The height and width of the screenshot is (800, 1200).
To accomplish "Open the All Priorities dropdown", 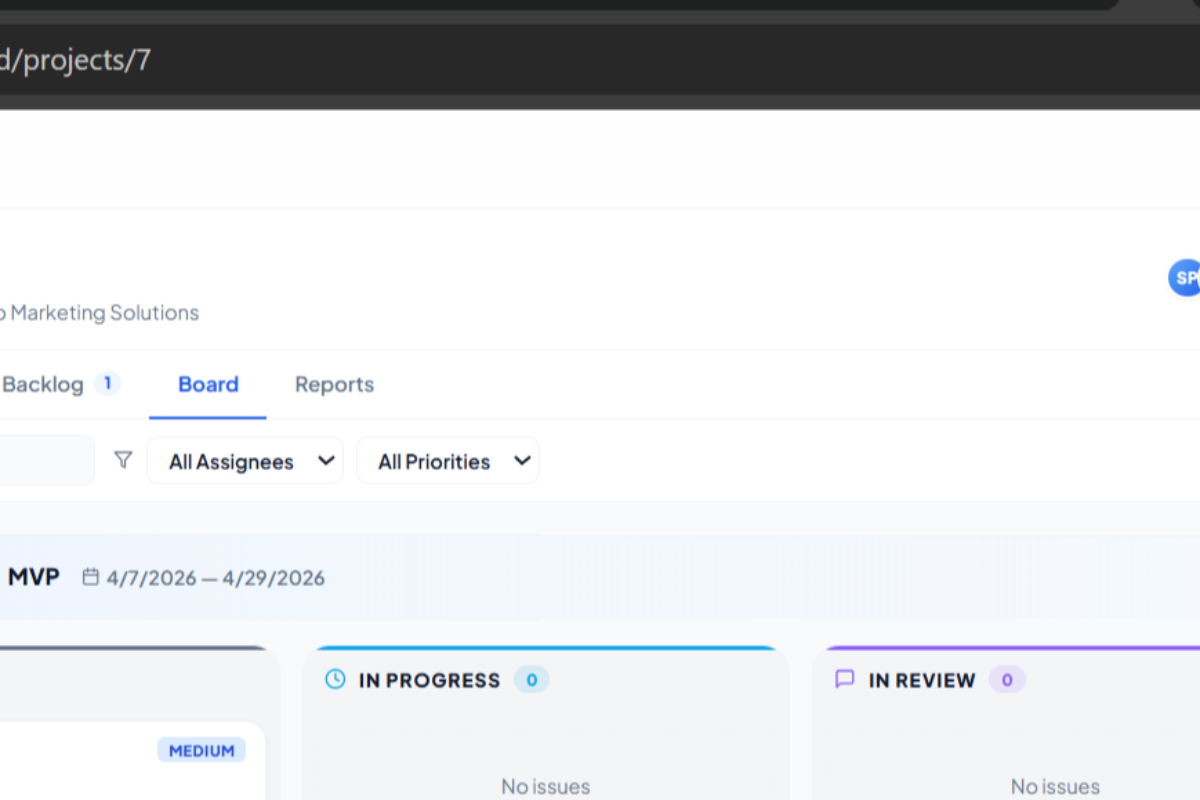I will click(x=448, y=461).
